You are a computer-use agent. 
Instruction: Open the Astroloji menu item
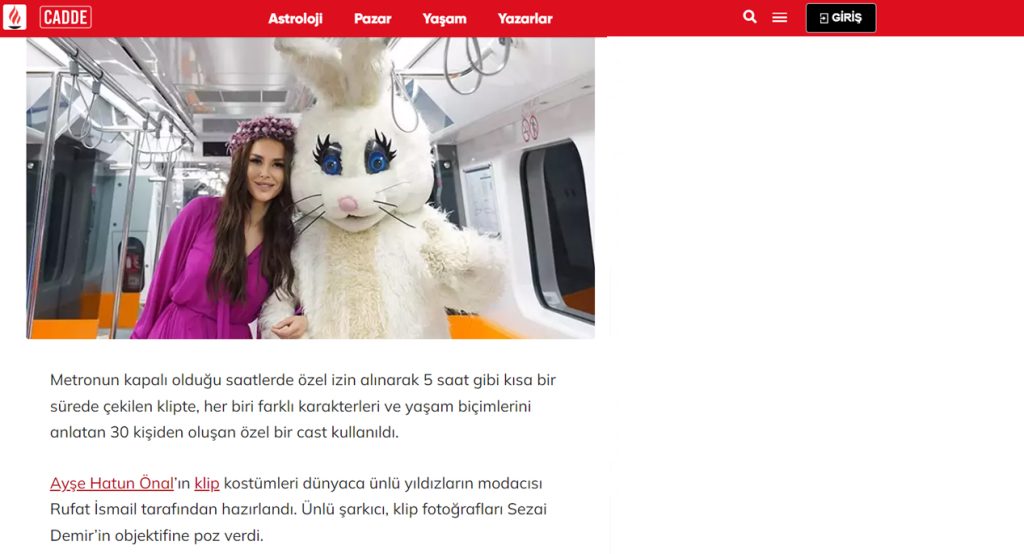pyautogui.click(x=295, y=18)
